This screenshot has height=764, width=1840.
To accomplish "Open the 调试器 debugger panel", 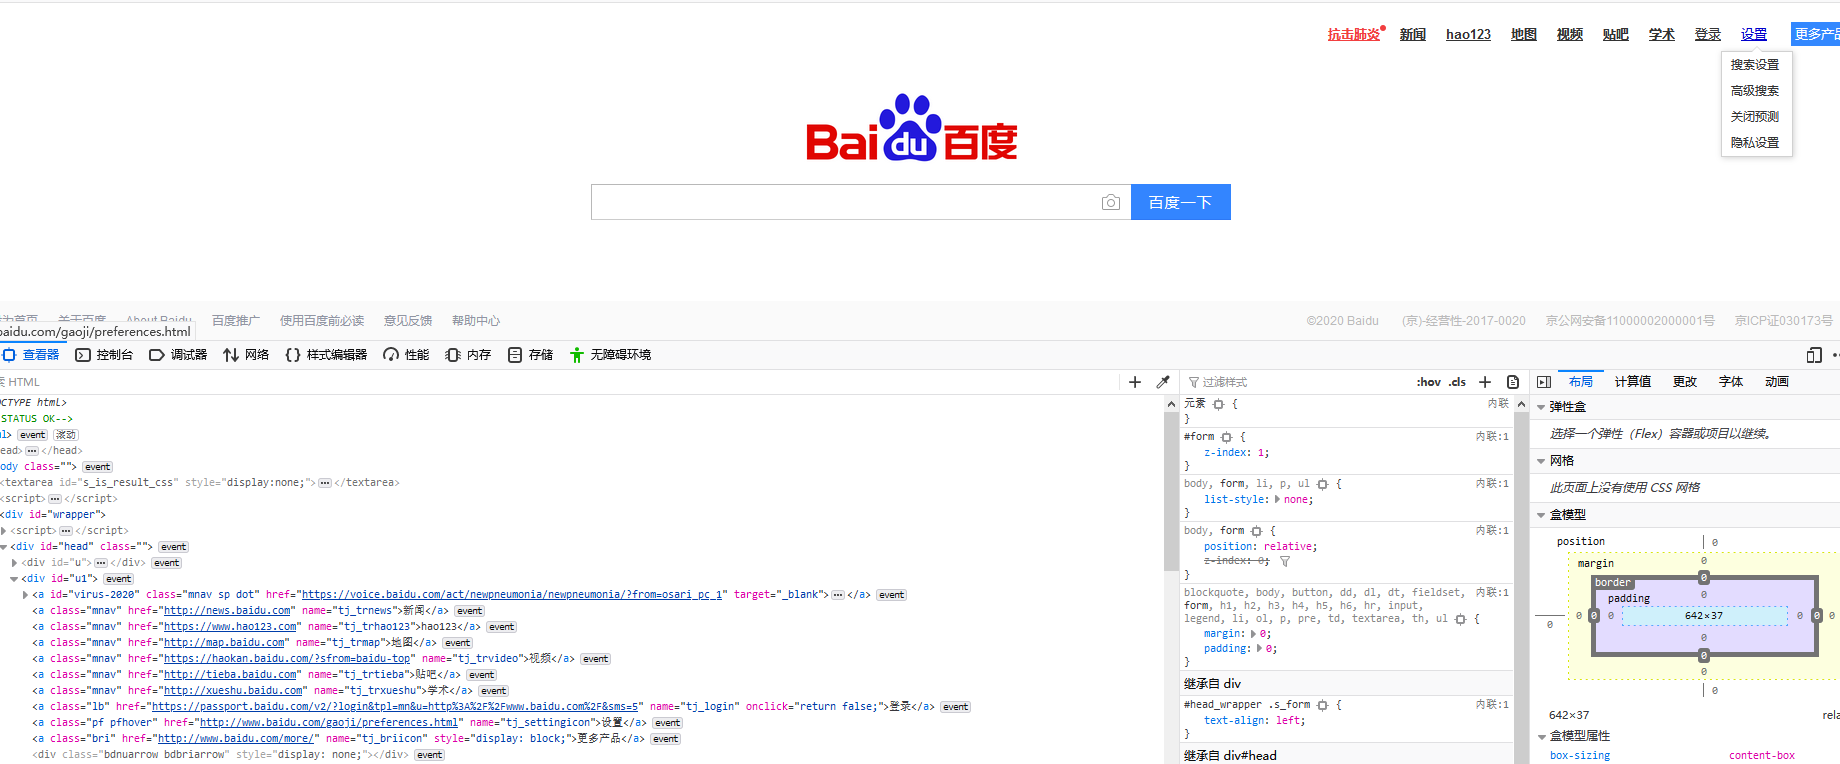I will [178, 355].
